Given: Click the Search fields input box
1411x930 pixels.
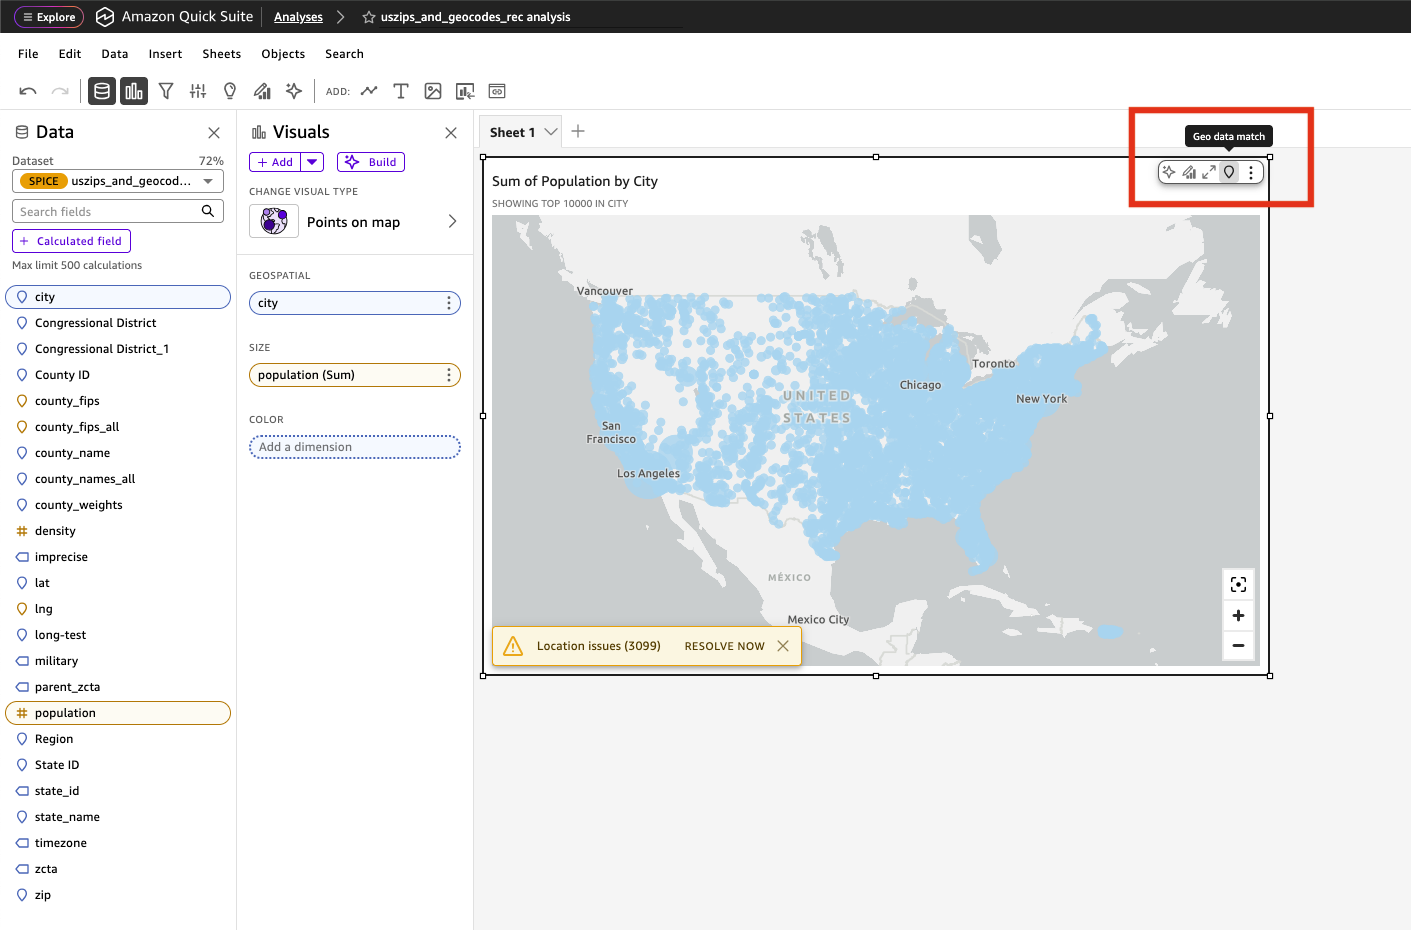Looking at the screenshot, I should point(108,212).
